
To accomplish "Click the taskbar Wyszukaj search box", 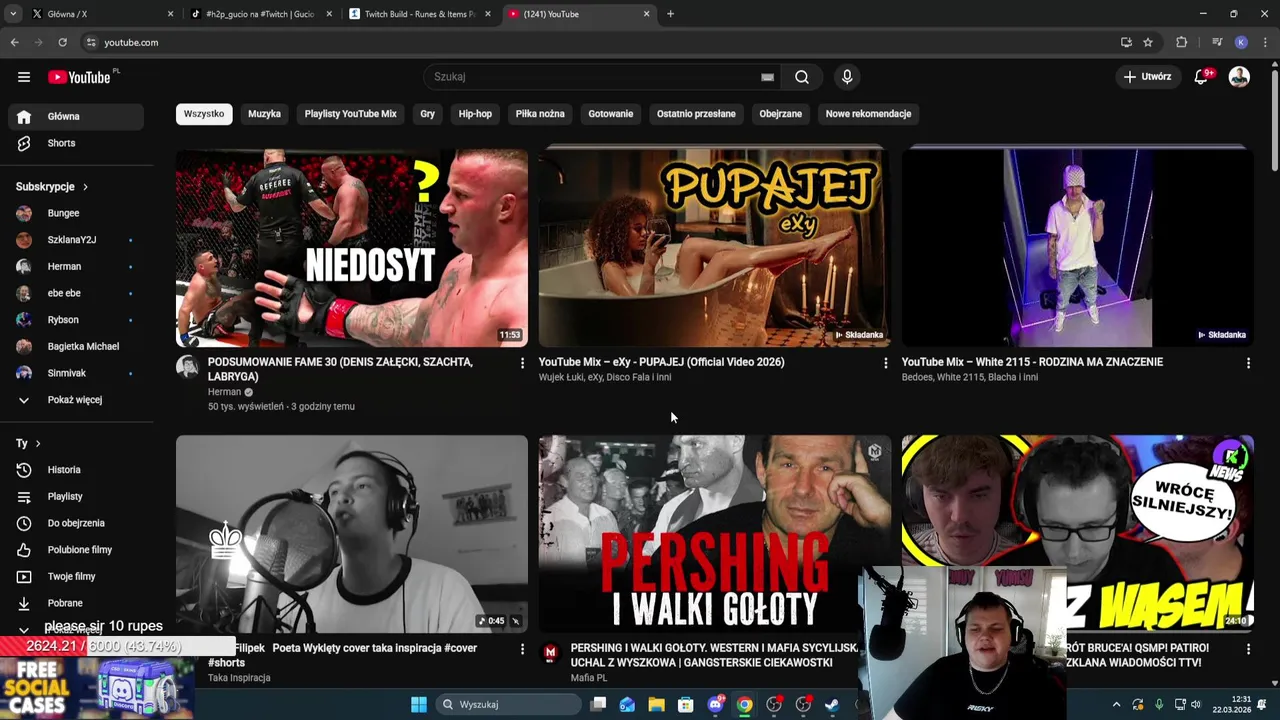I will 506,704.
